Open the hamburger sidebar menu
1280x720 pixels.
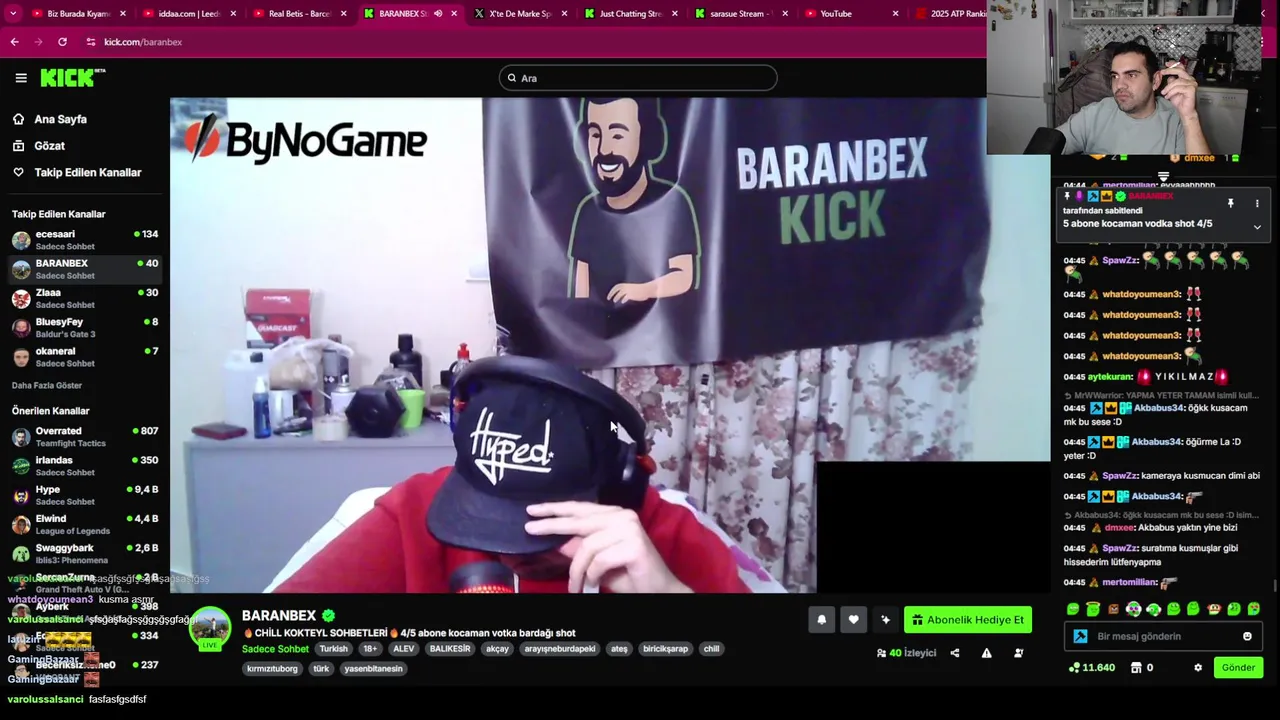21,78
